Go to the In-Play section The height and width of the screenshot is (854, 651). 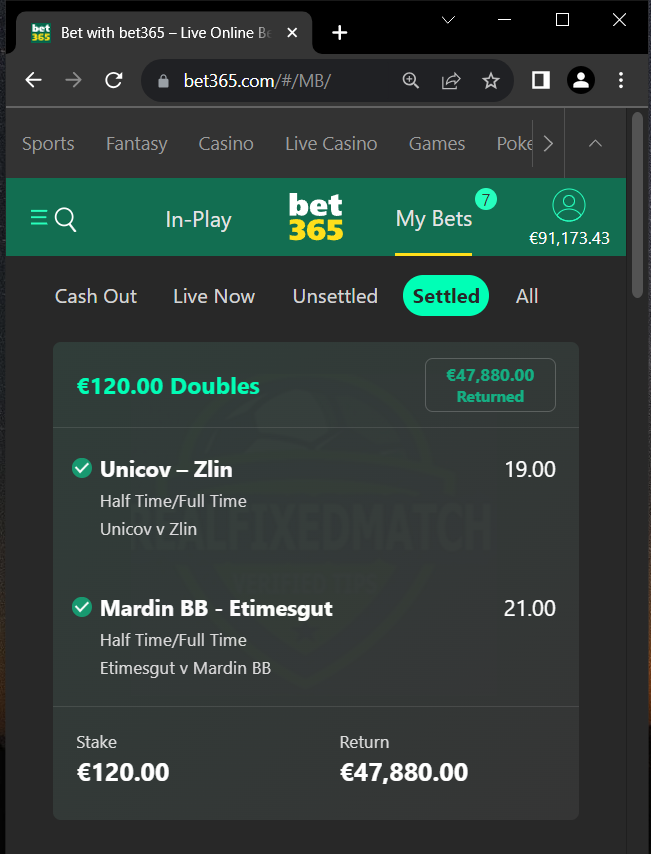199,219
